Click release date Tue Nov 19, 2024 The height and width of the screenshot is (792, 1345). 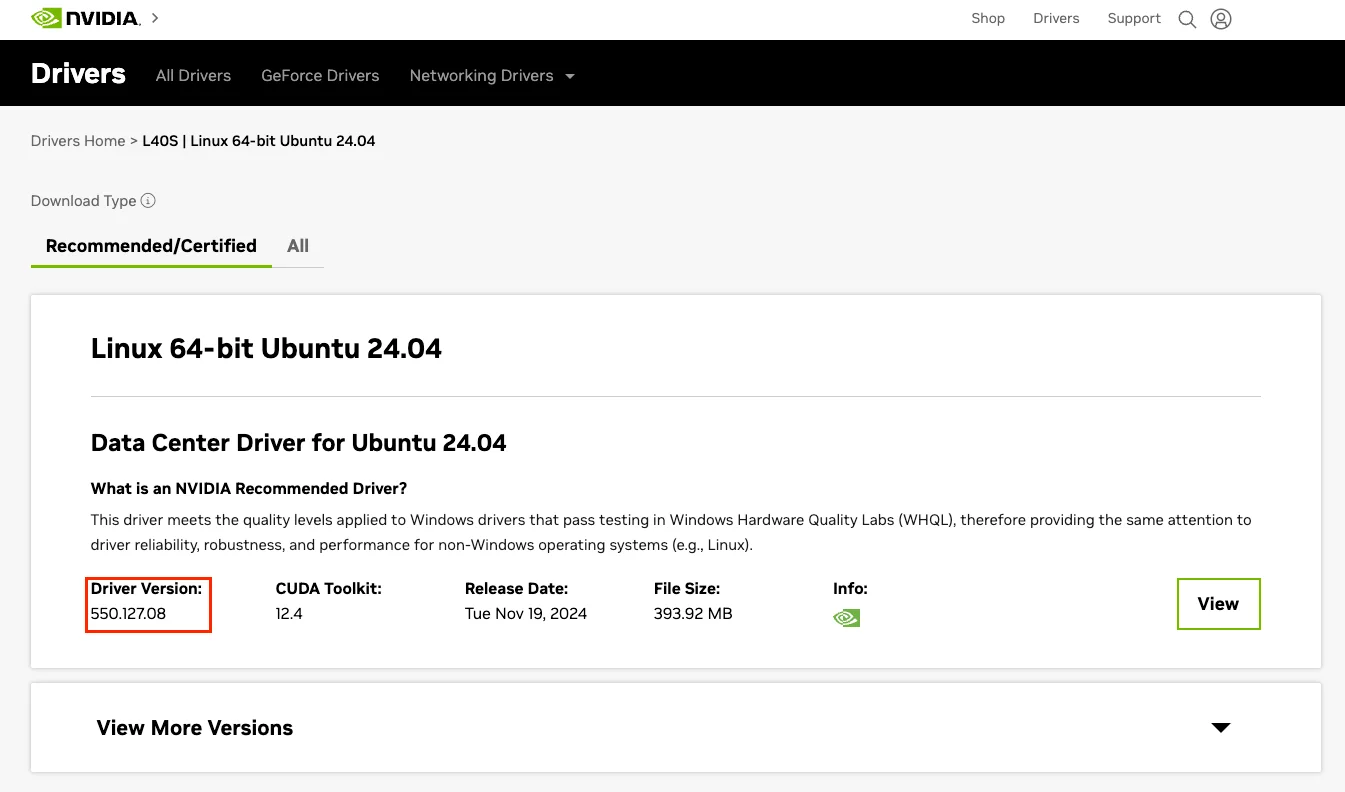point(526,614)
